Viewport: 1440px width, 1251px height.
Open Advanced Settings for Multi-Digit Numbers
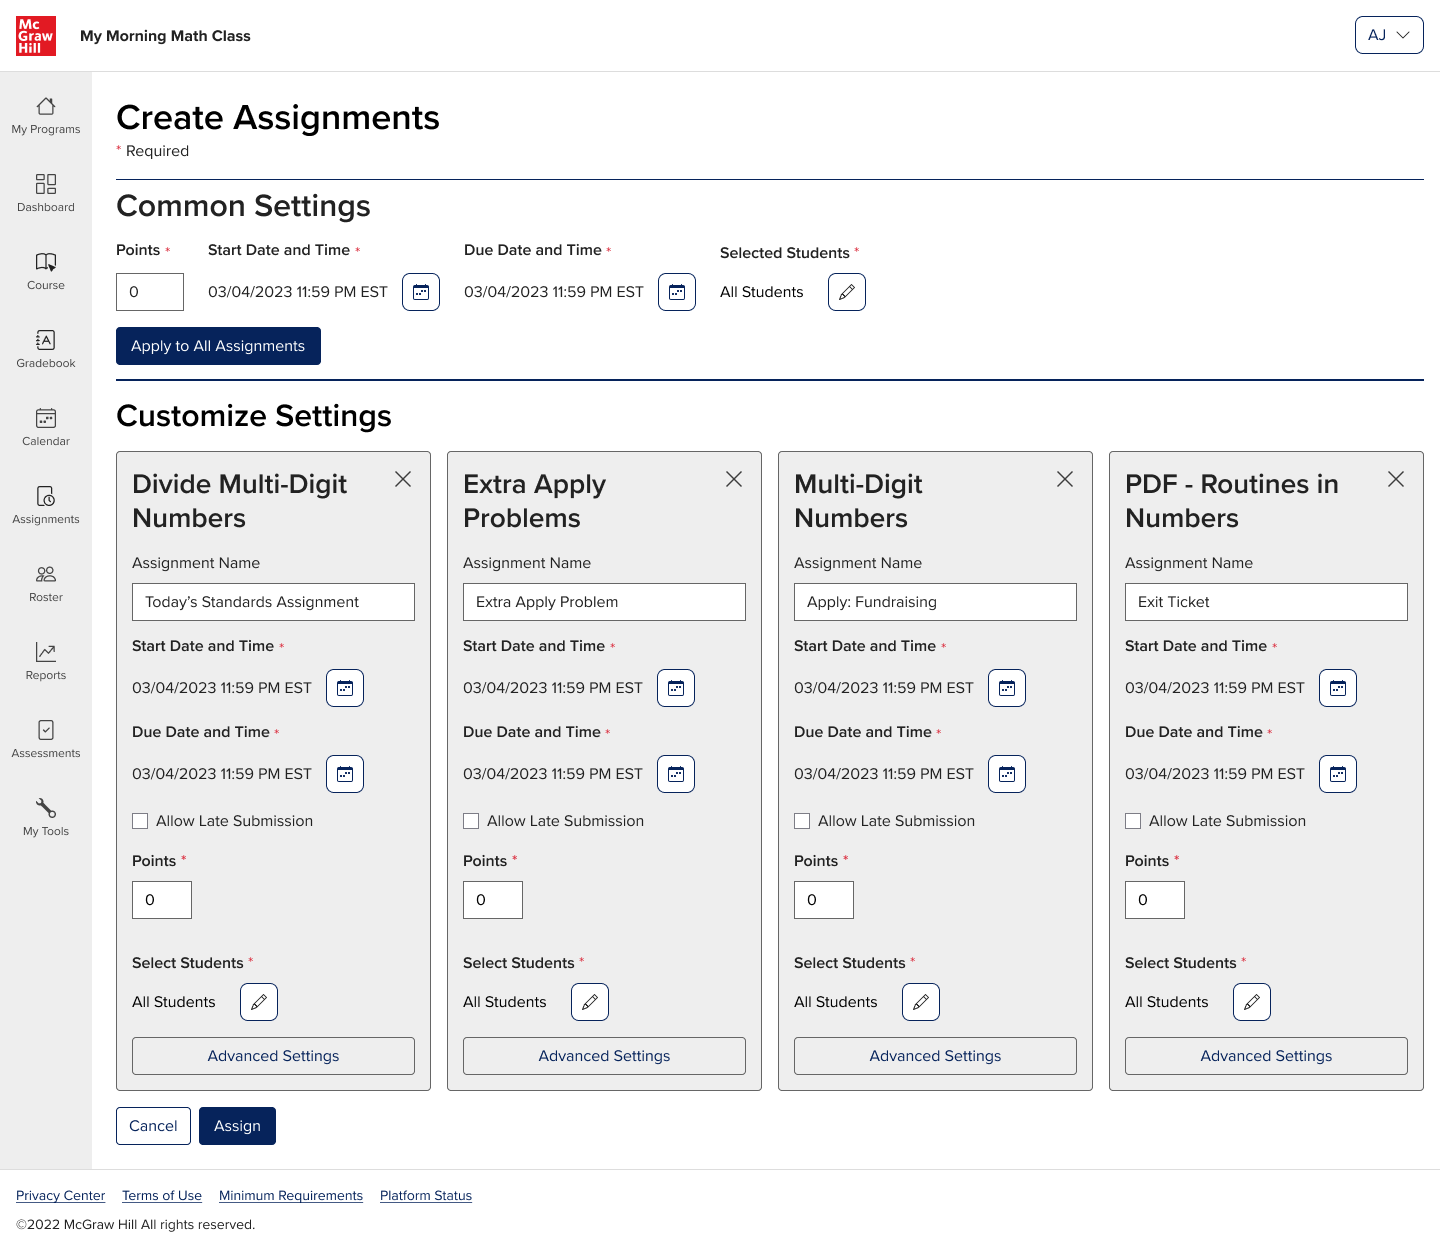935,1056
